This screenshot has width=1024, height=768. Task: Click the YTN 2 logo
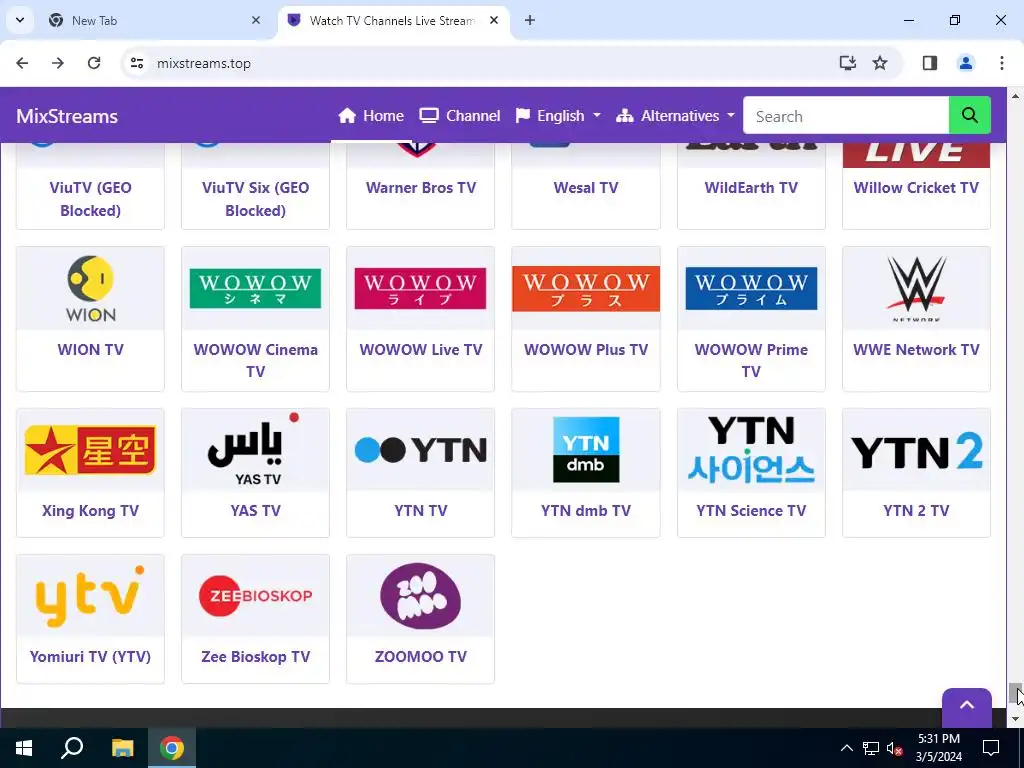click(916, 451)
